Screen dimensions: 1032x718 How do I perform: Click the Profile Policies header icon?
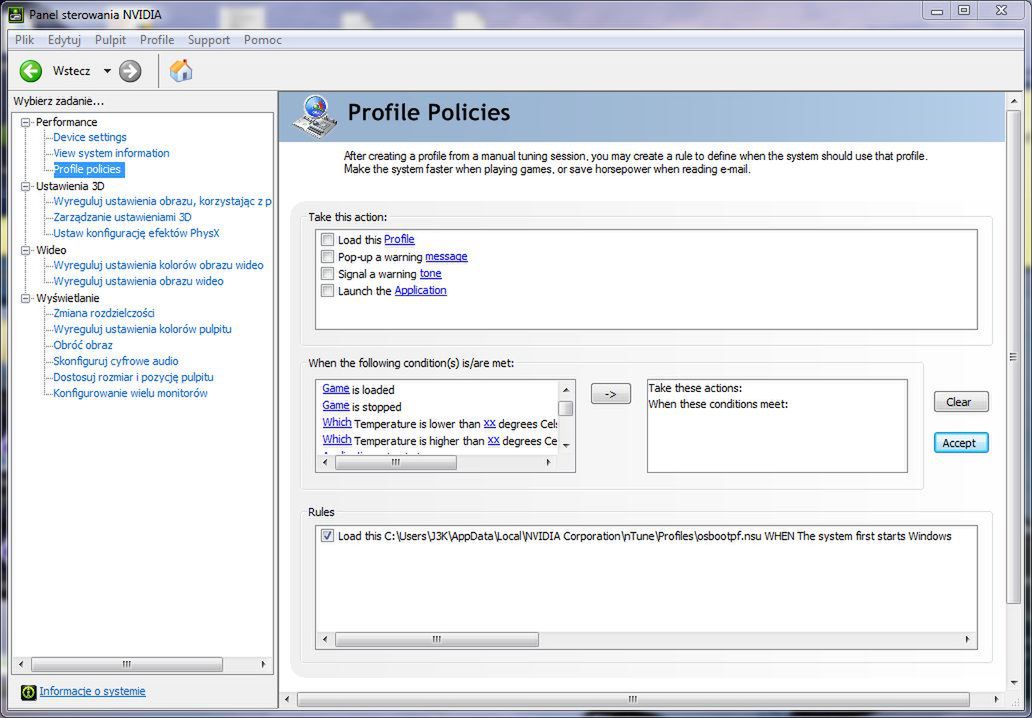(x=316, y=116)
